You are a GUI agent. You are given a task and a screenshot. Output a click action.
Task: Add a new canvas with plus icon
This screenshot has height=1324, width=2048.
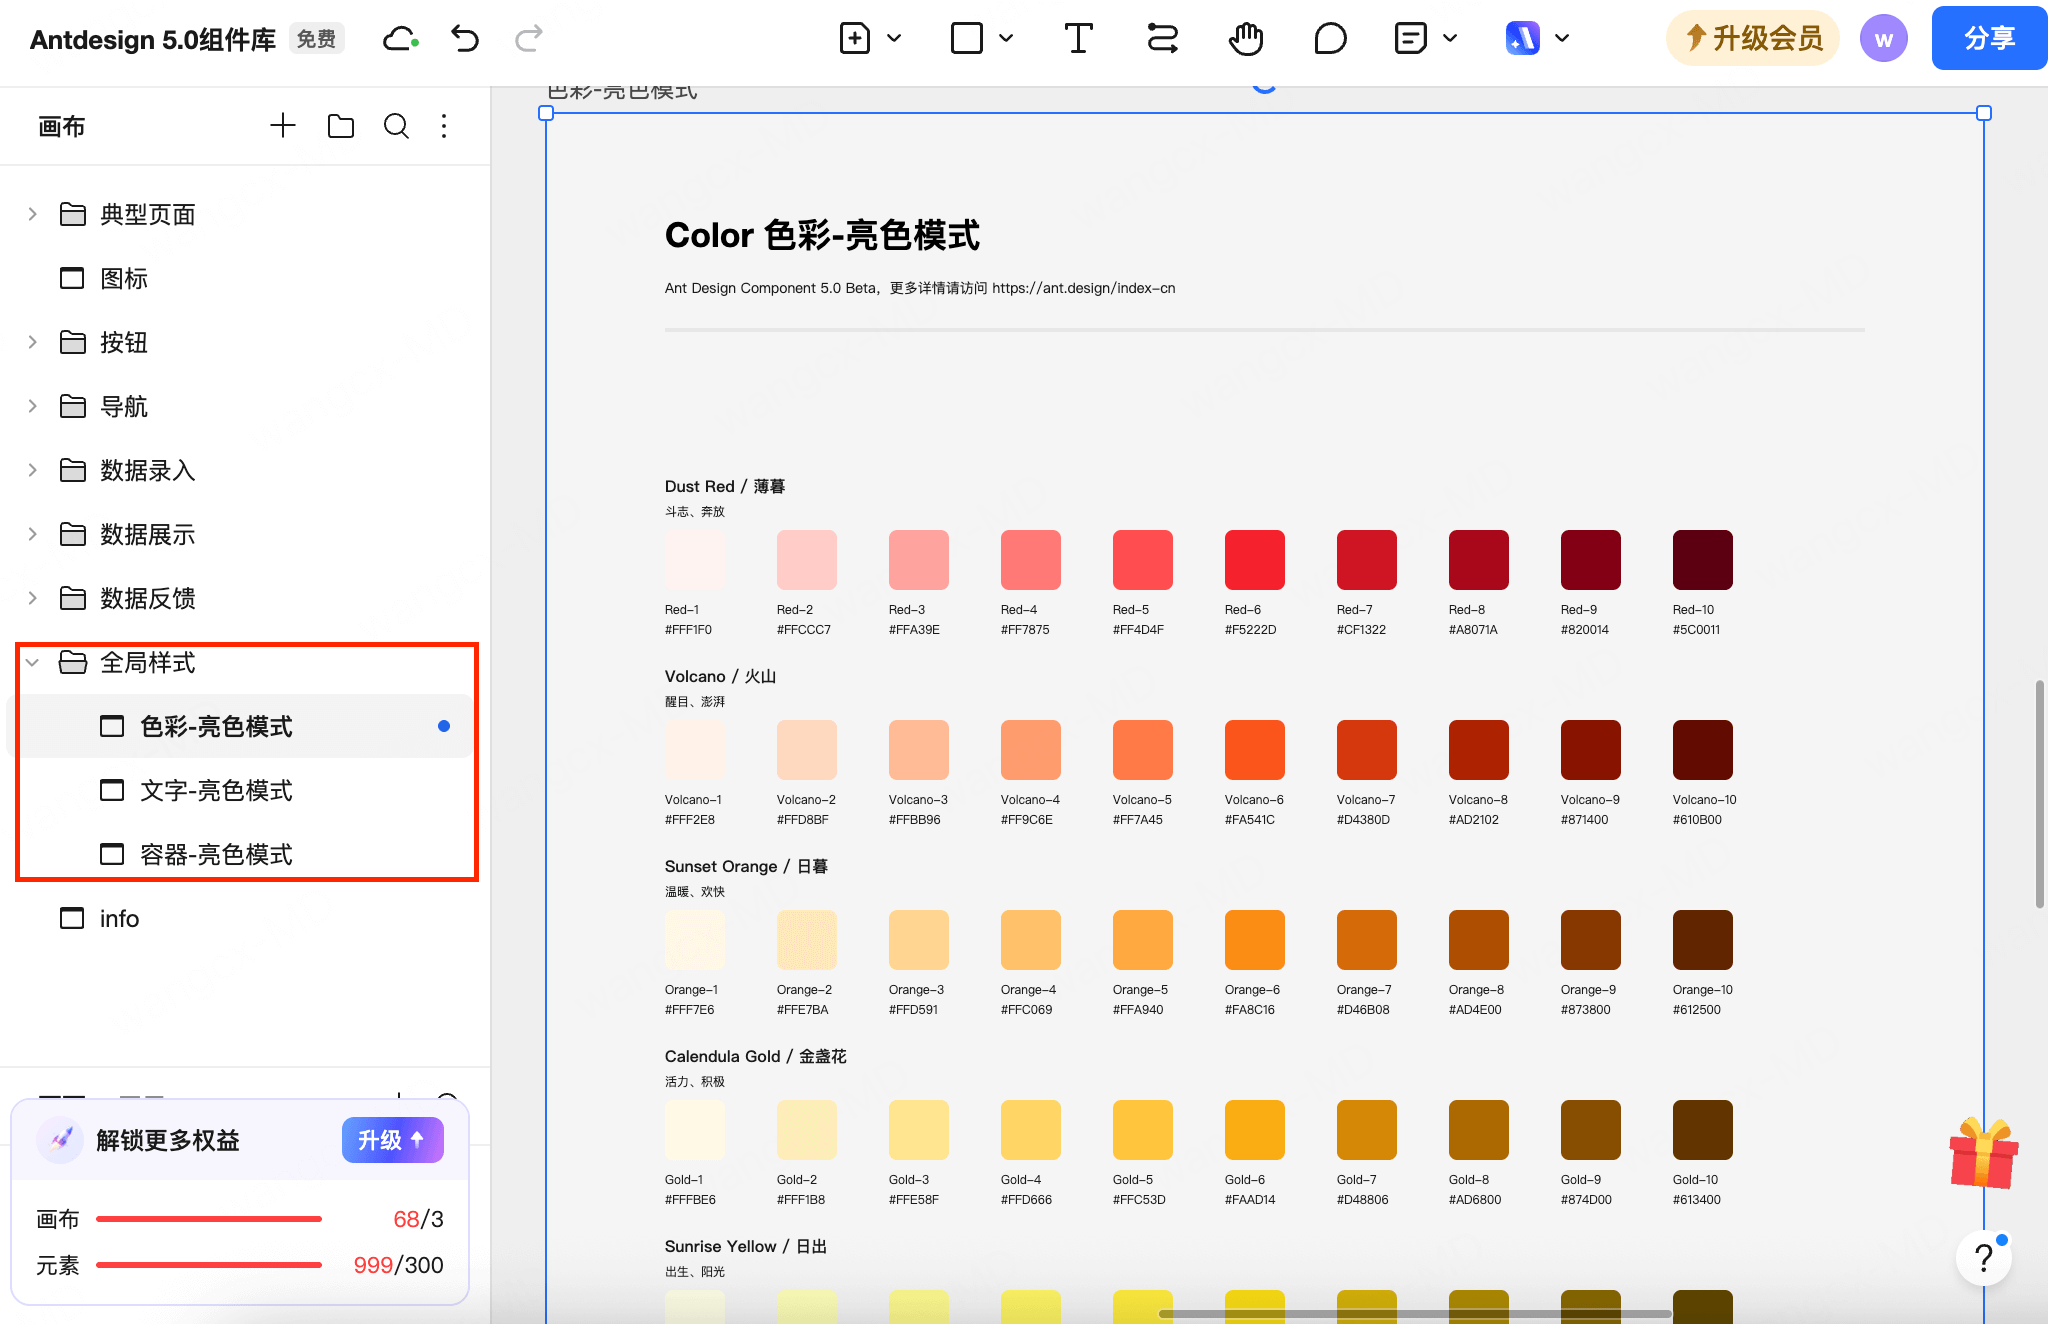click(x=283, y=126)
